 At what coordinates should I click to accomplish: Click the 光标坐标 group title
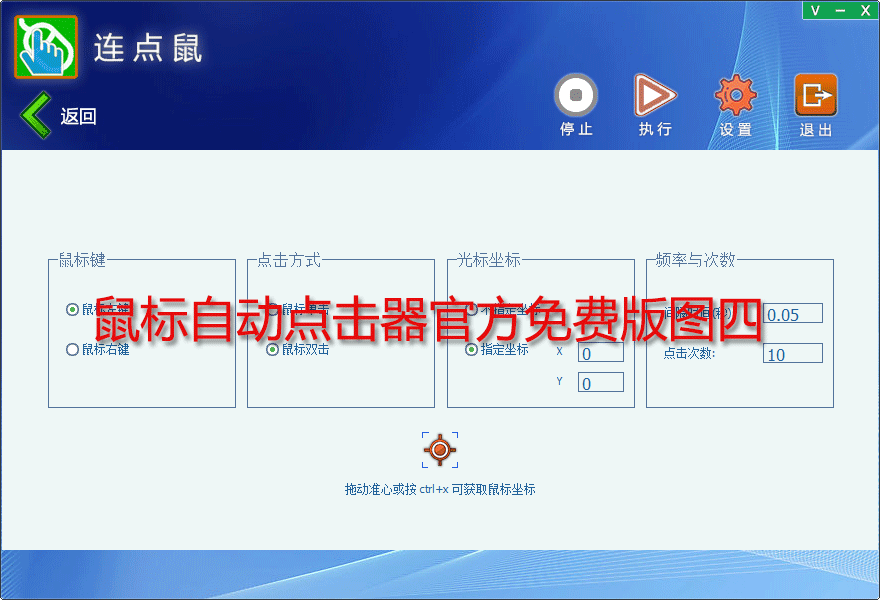pos(489,260)
